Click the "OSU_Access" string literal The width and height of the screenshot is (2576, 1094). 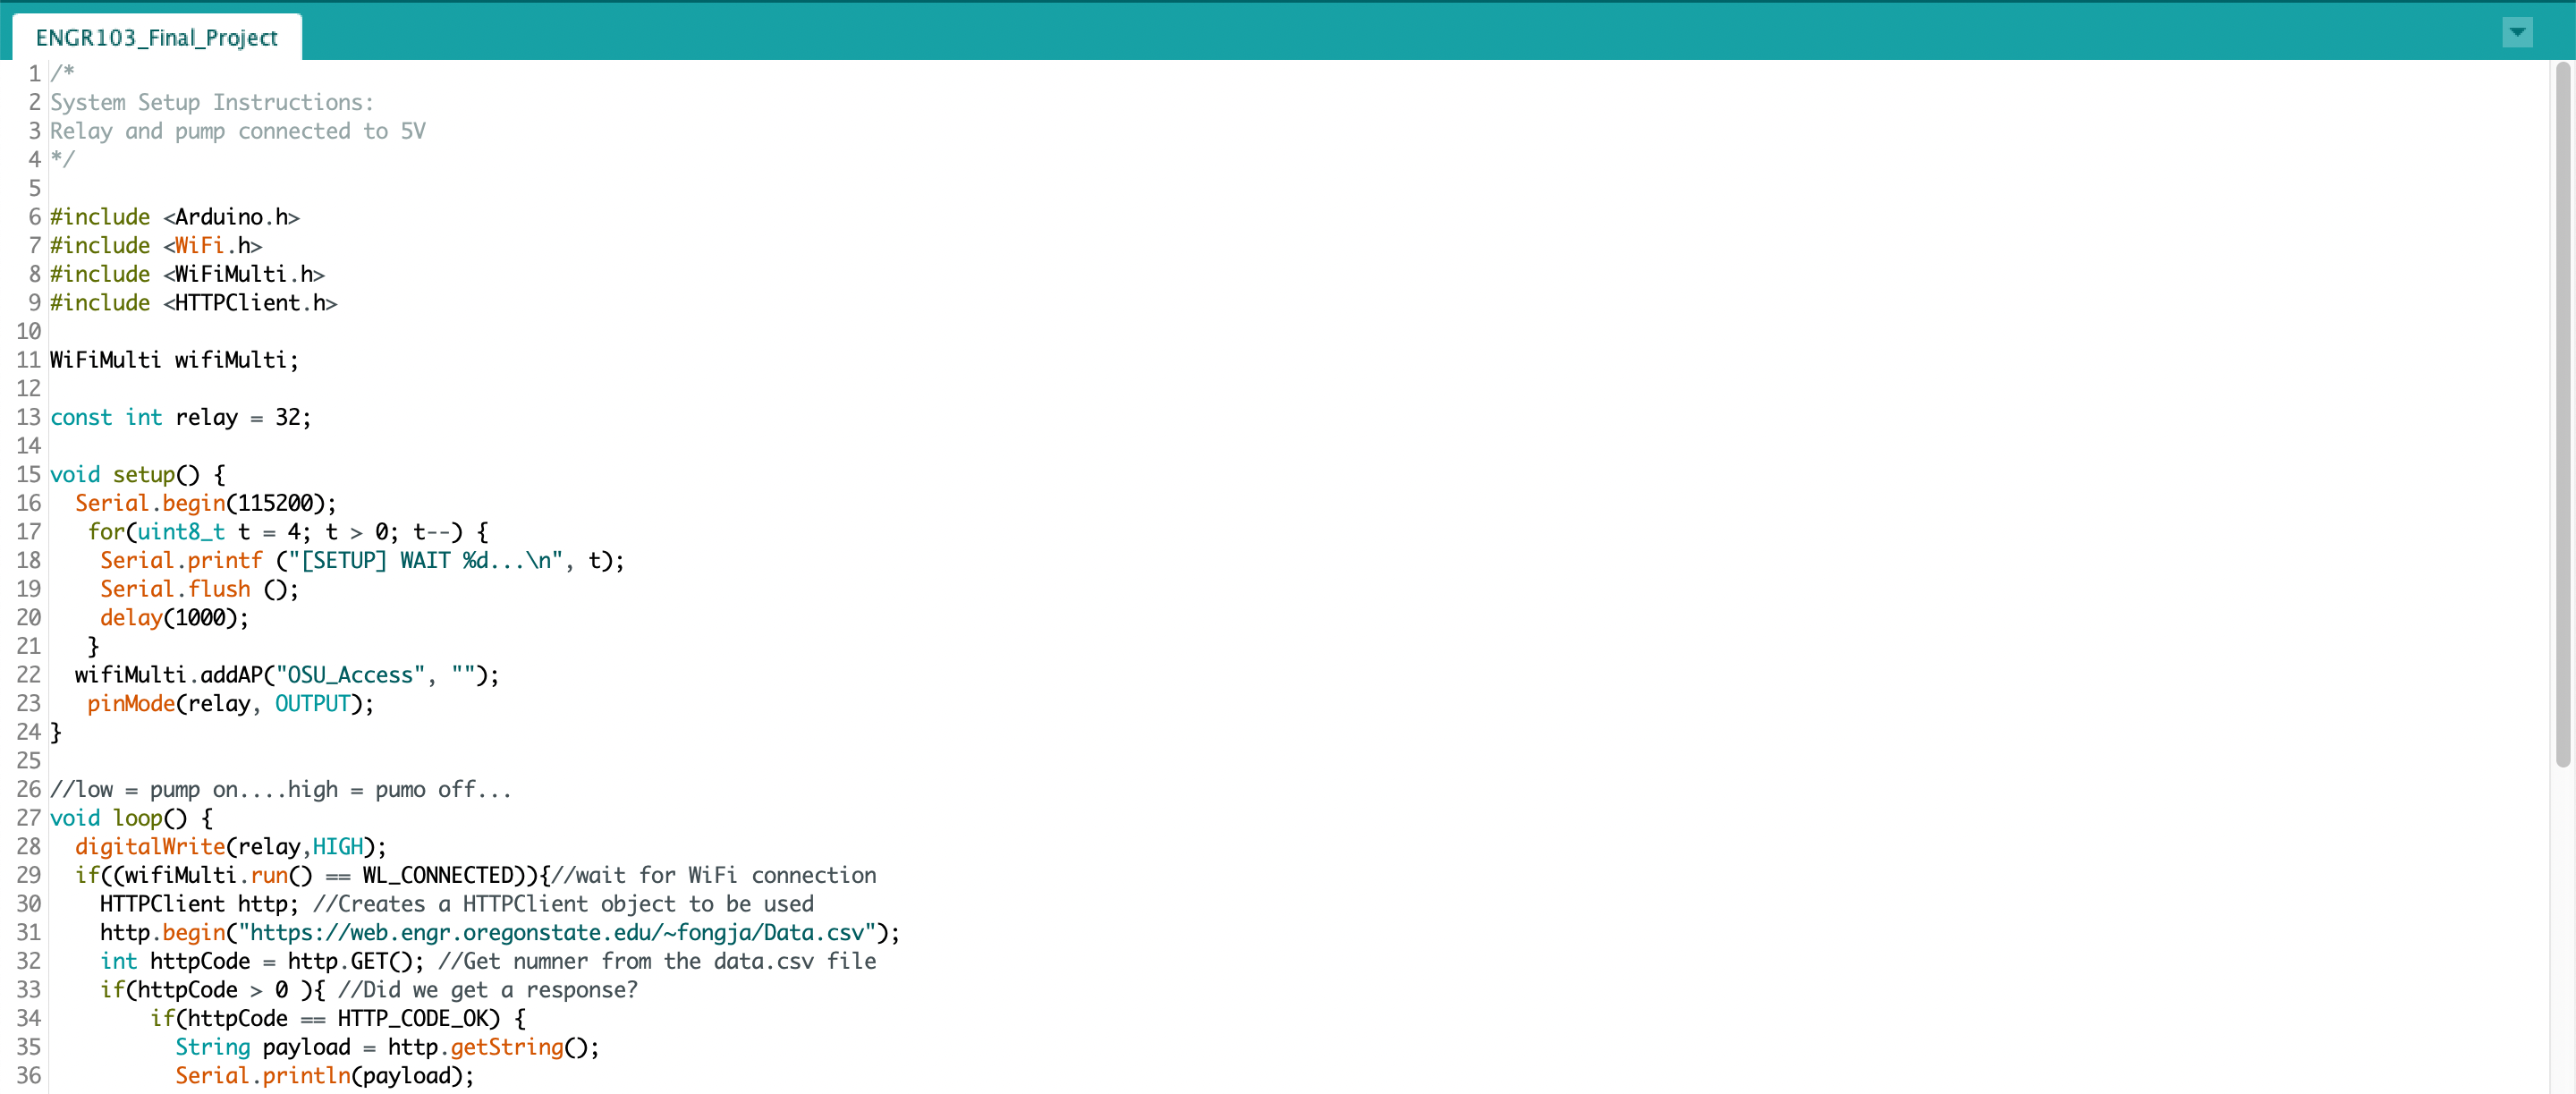[350, 675]
